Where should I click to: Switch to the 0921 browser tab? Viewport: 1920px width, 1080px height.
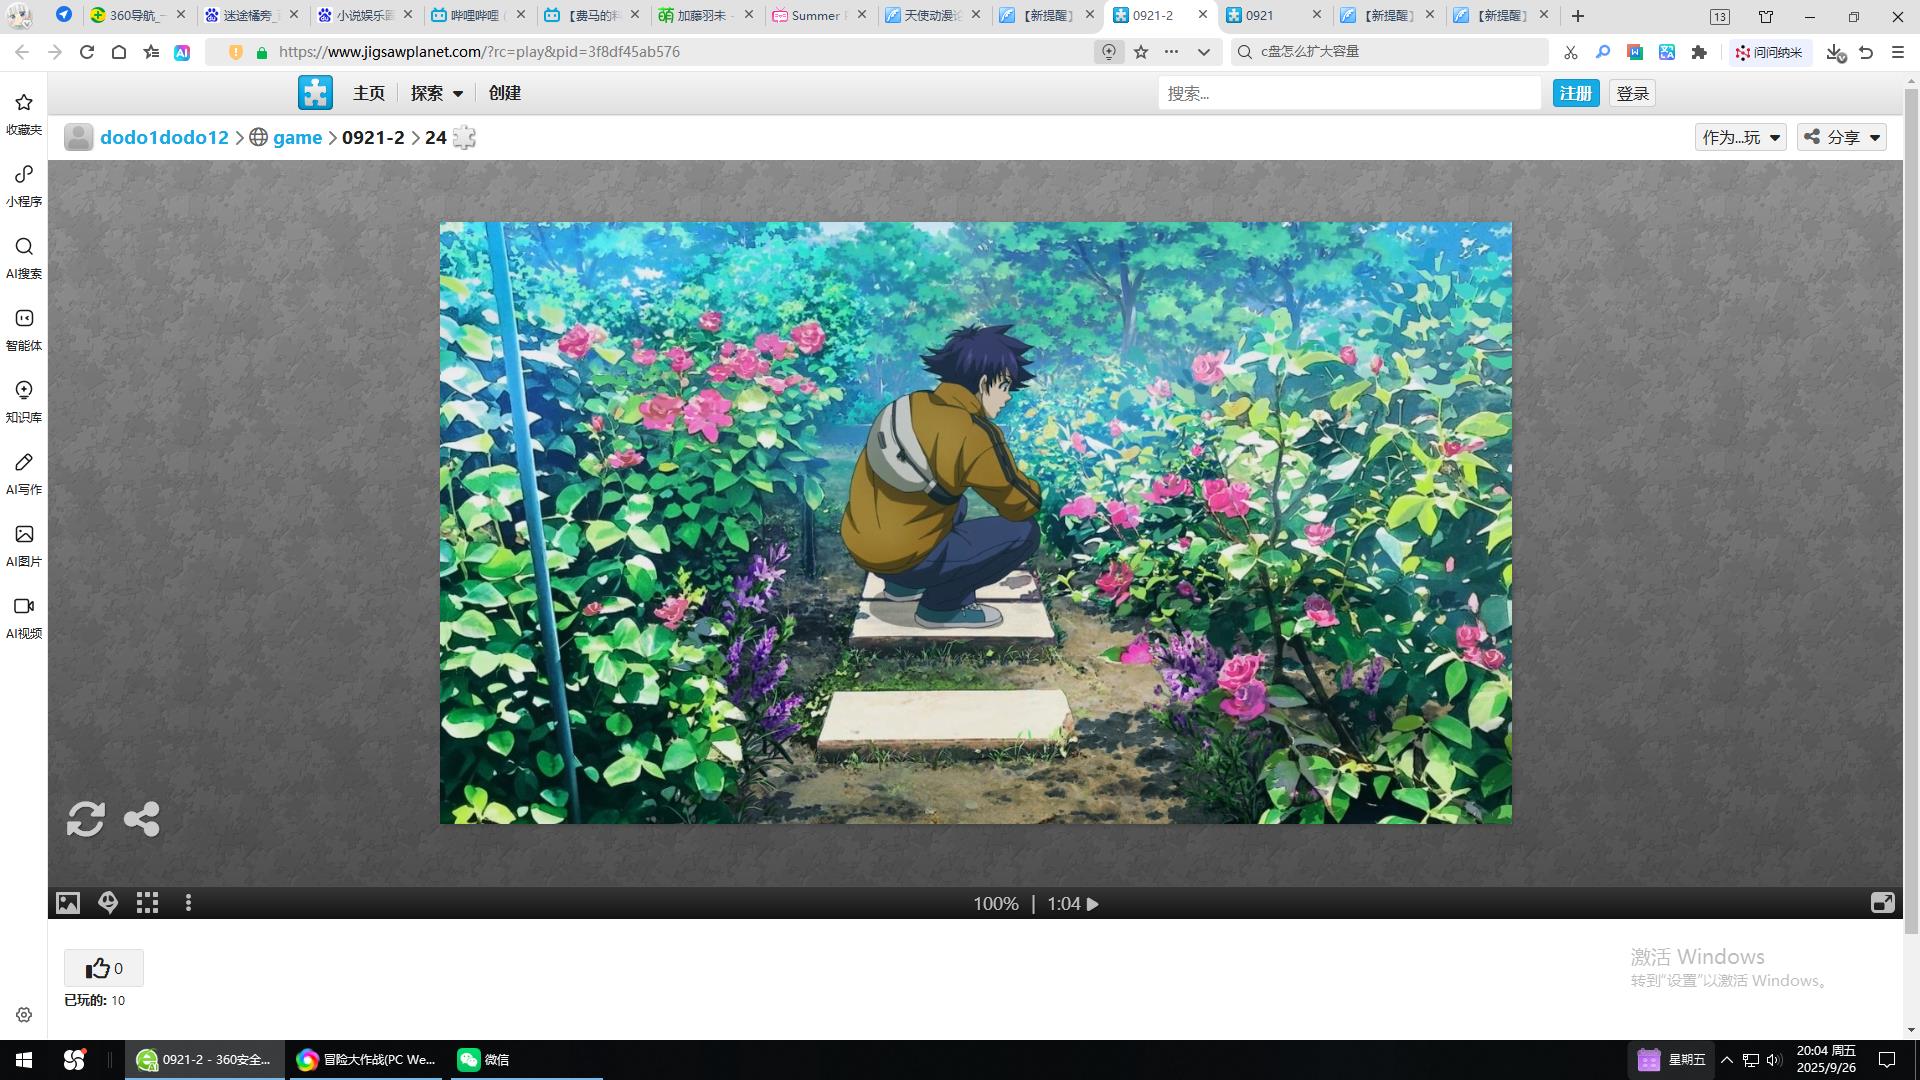coord(1262,16)
